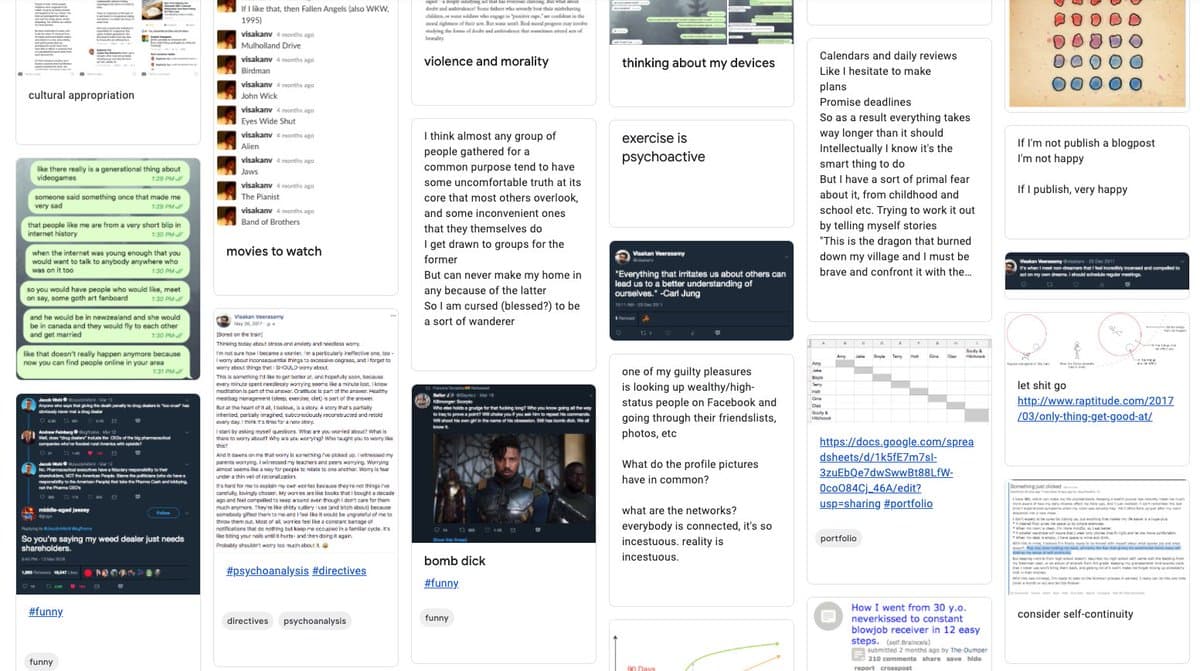This screenshot has height=671, width=1200.
Task: Hide the Reddit neverkissed post
Action: (975, 659)
